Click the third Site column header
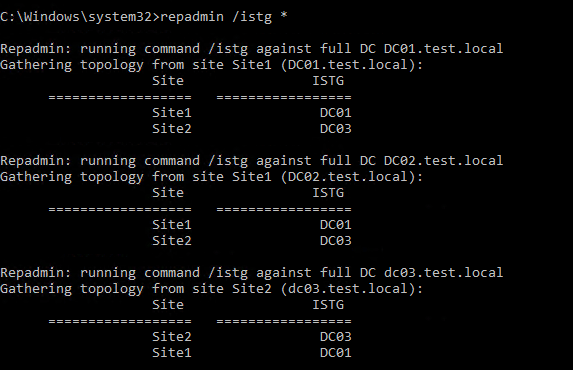This screenshot has width=573, height=370. click(x=168, y=305)
